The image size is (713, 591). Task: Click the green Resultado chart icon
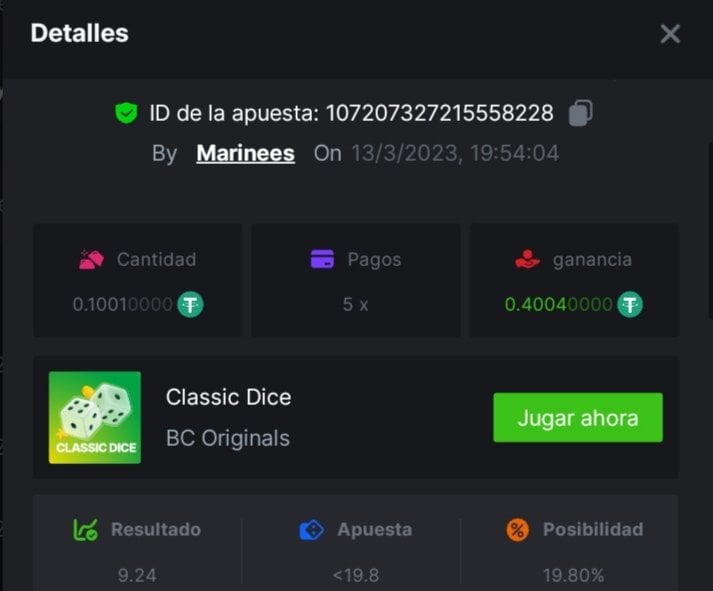(86, 530)
